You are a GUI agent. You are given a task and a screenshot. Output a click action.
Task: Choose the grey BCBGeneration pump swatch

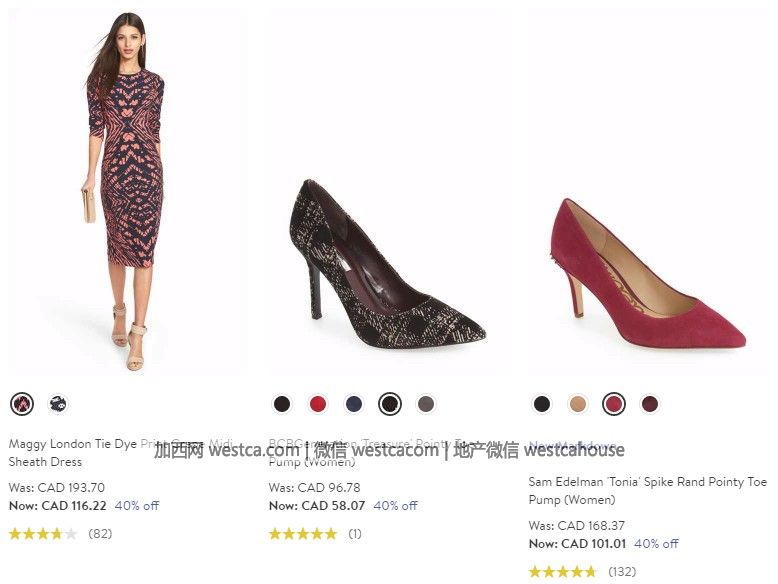(x=426, y=403)
